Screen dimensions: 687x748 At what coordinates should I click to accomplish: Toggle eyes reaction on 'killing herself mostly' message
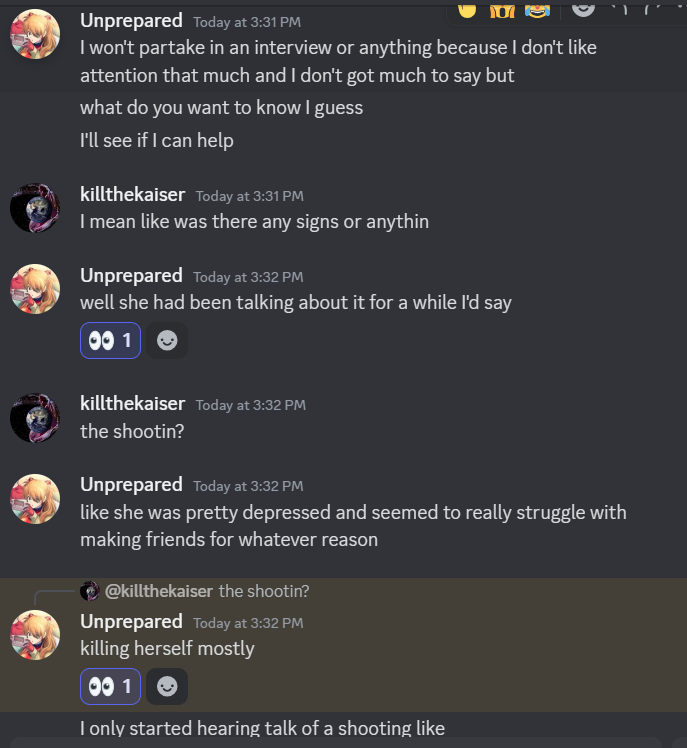(110, 686)
